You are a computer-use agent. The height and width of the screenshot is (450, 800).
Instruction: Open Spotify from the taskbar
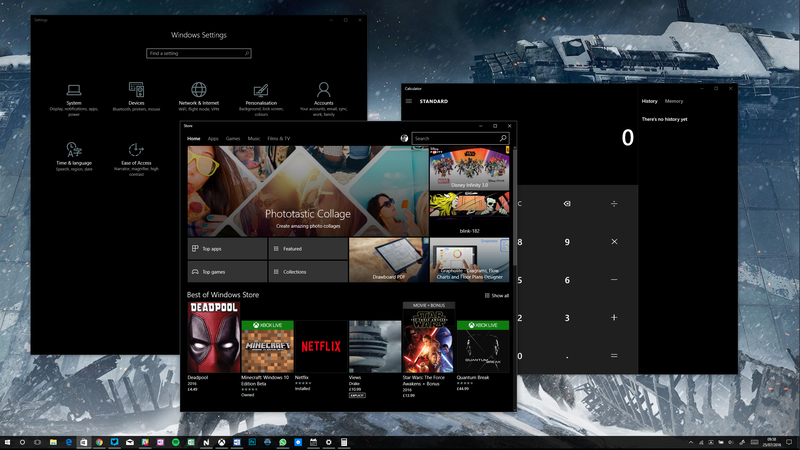(x=176, y=442)
